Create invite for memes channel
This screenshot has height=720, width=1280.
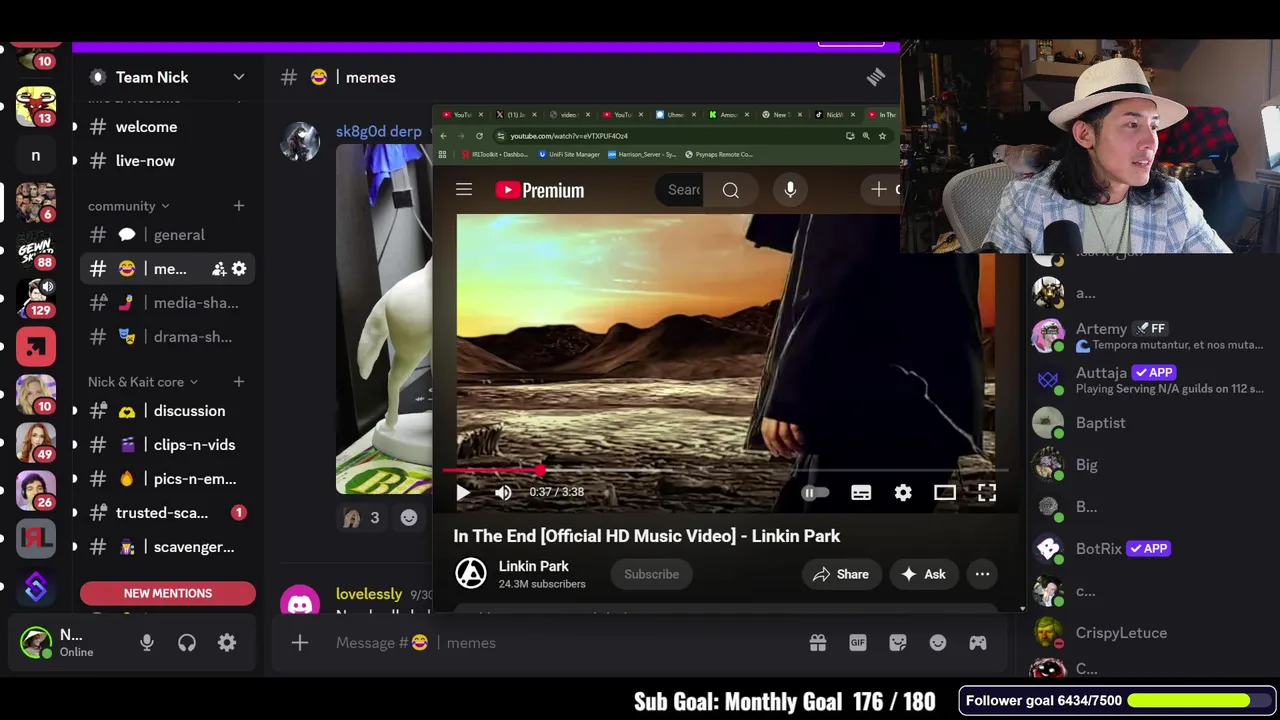219,269
